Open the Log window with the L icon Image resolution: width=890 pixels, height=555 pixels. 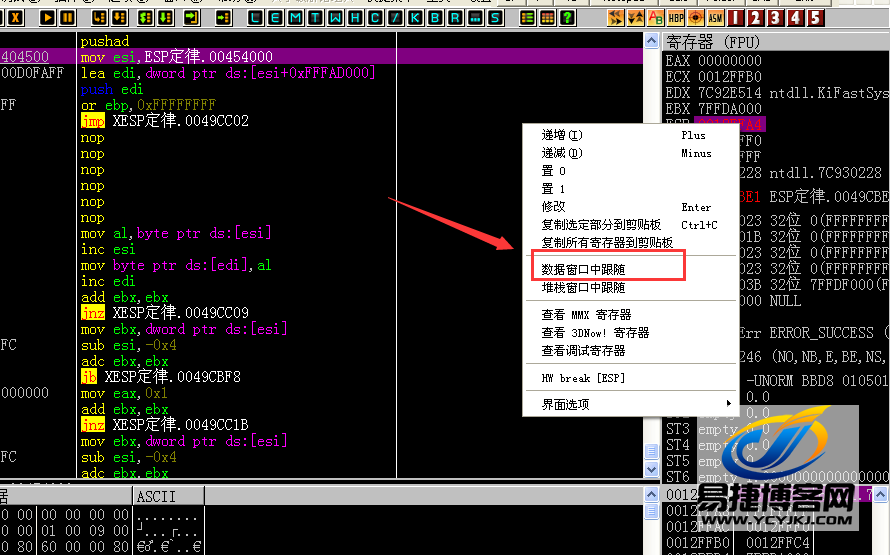click(x=257, y=18)
